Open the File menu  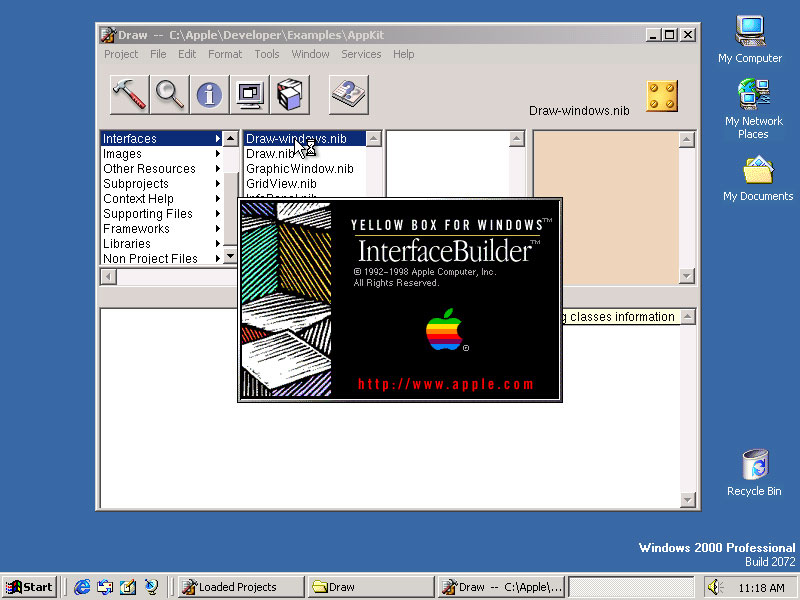(158, 54)
